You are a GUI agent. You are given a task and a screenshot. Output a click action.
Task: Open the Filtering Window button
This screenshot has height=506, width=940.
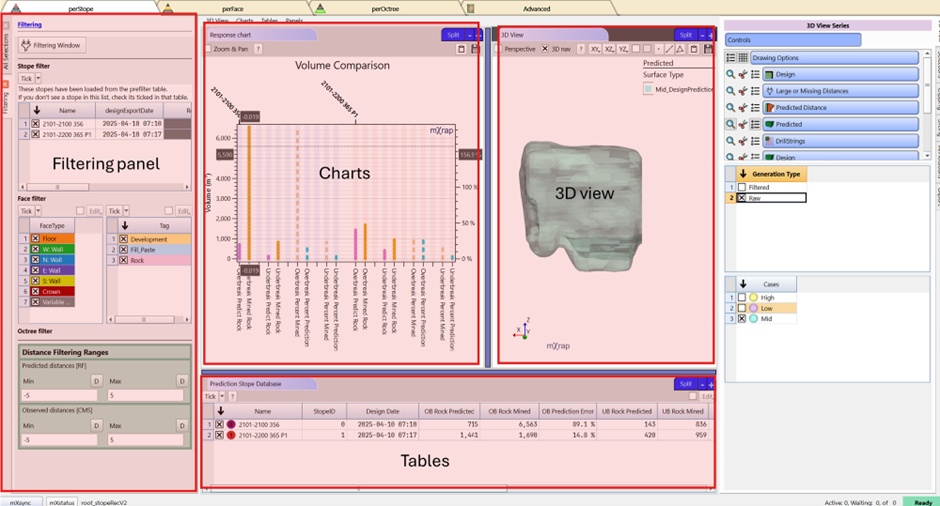tap(52, 45)
